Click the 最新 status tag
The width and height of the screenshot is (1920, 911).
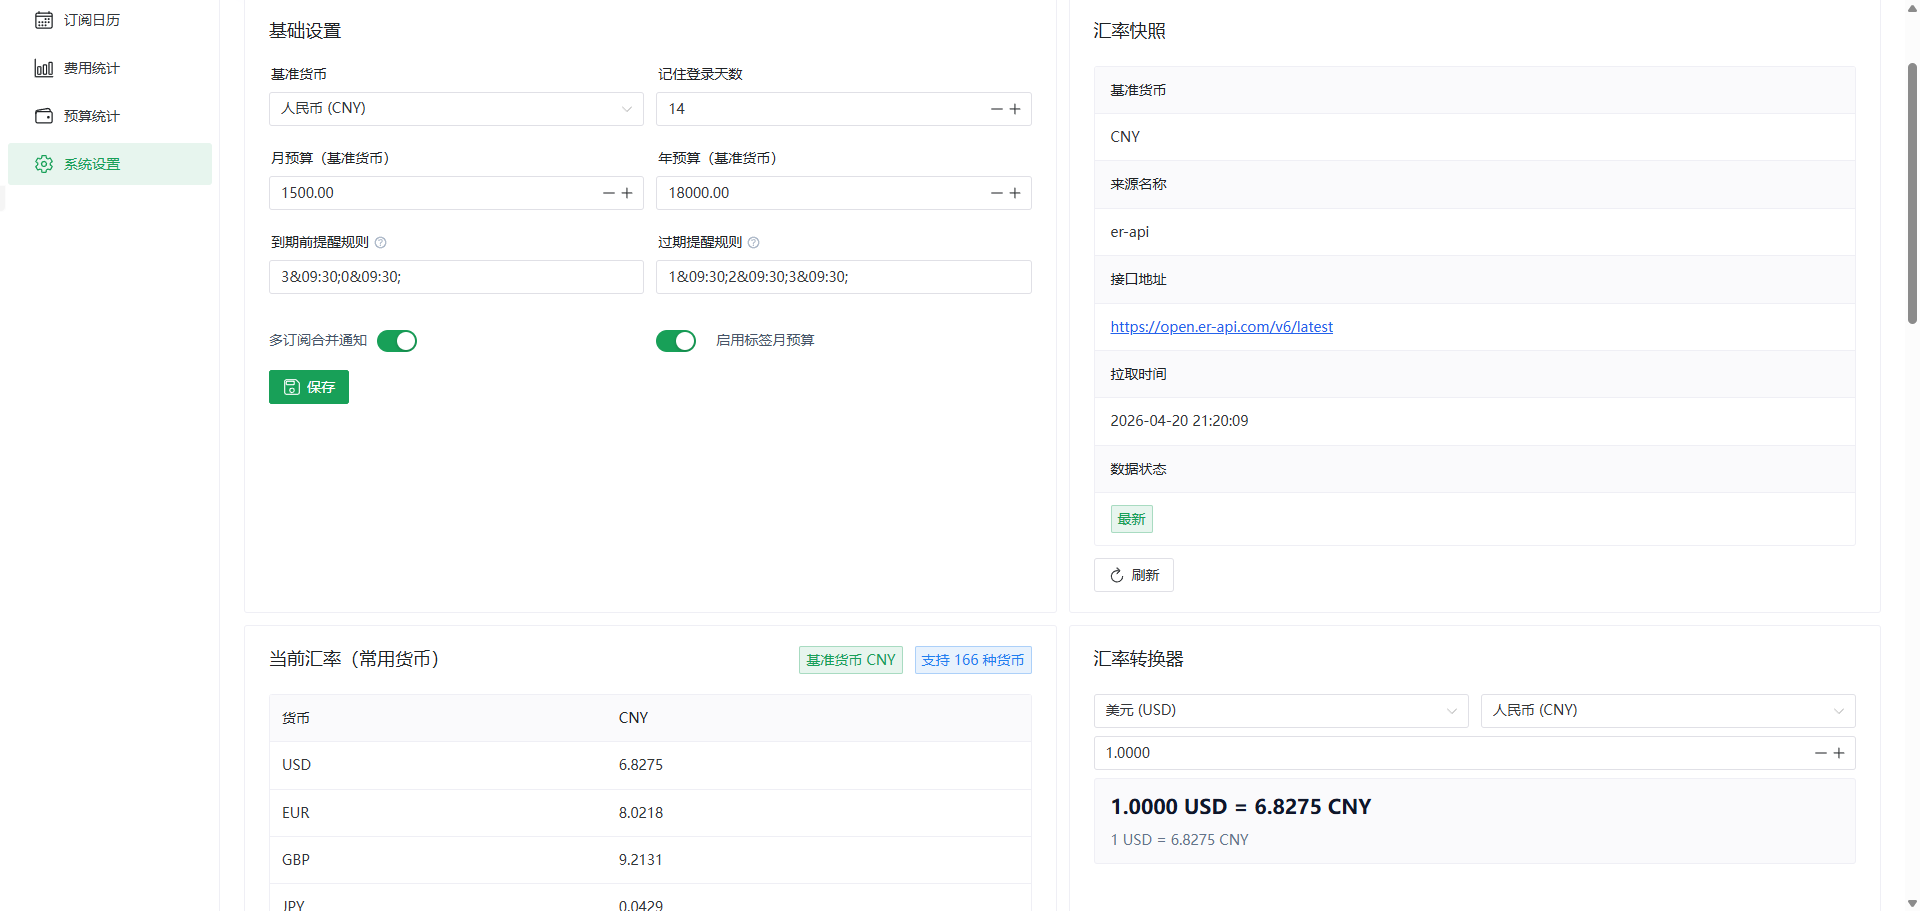1132,519
